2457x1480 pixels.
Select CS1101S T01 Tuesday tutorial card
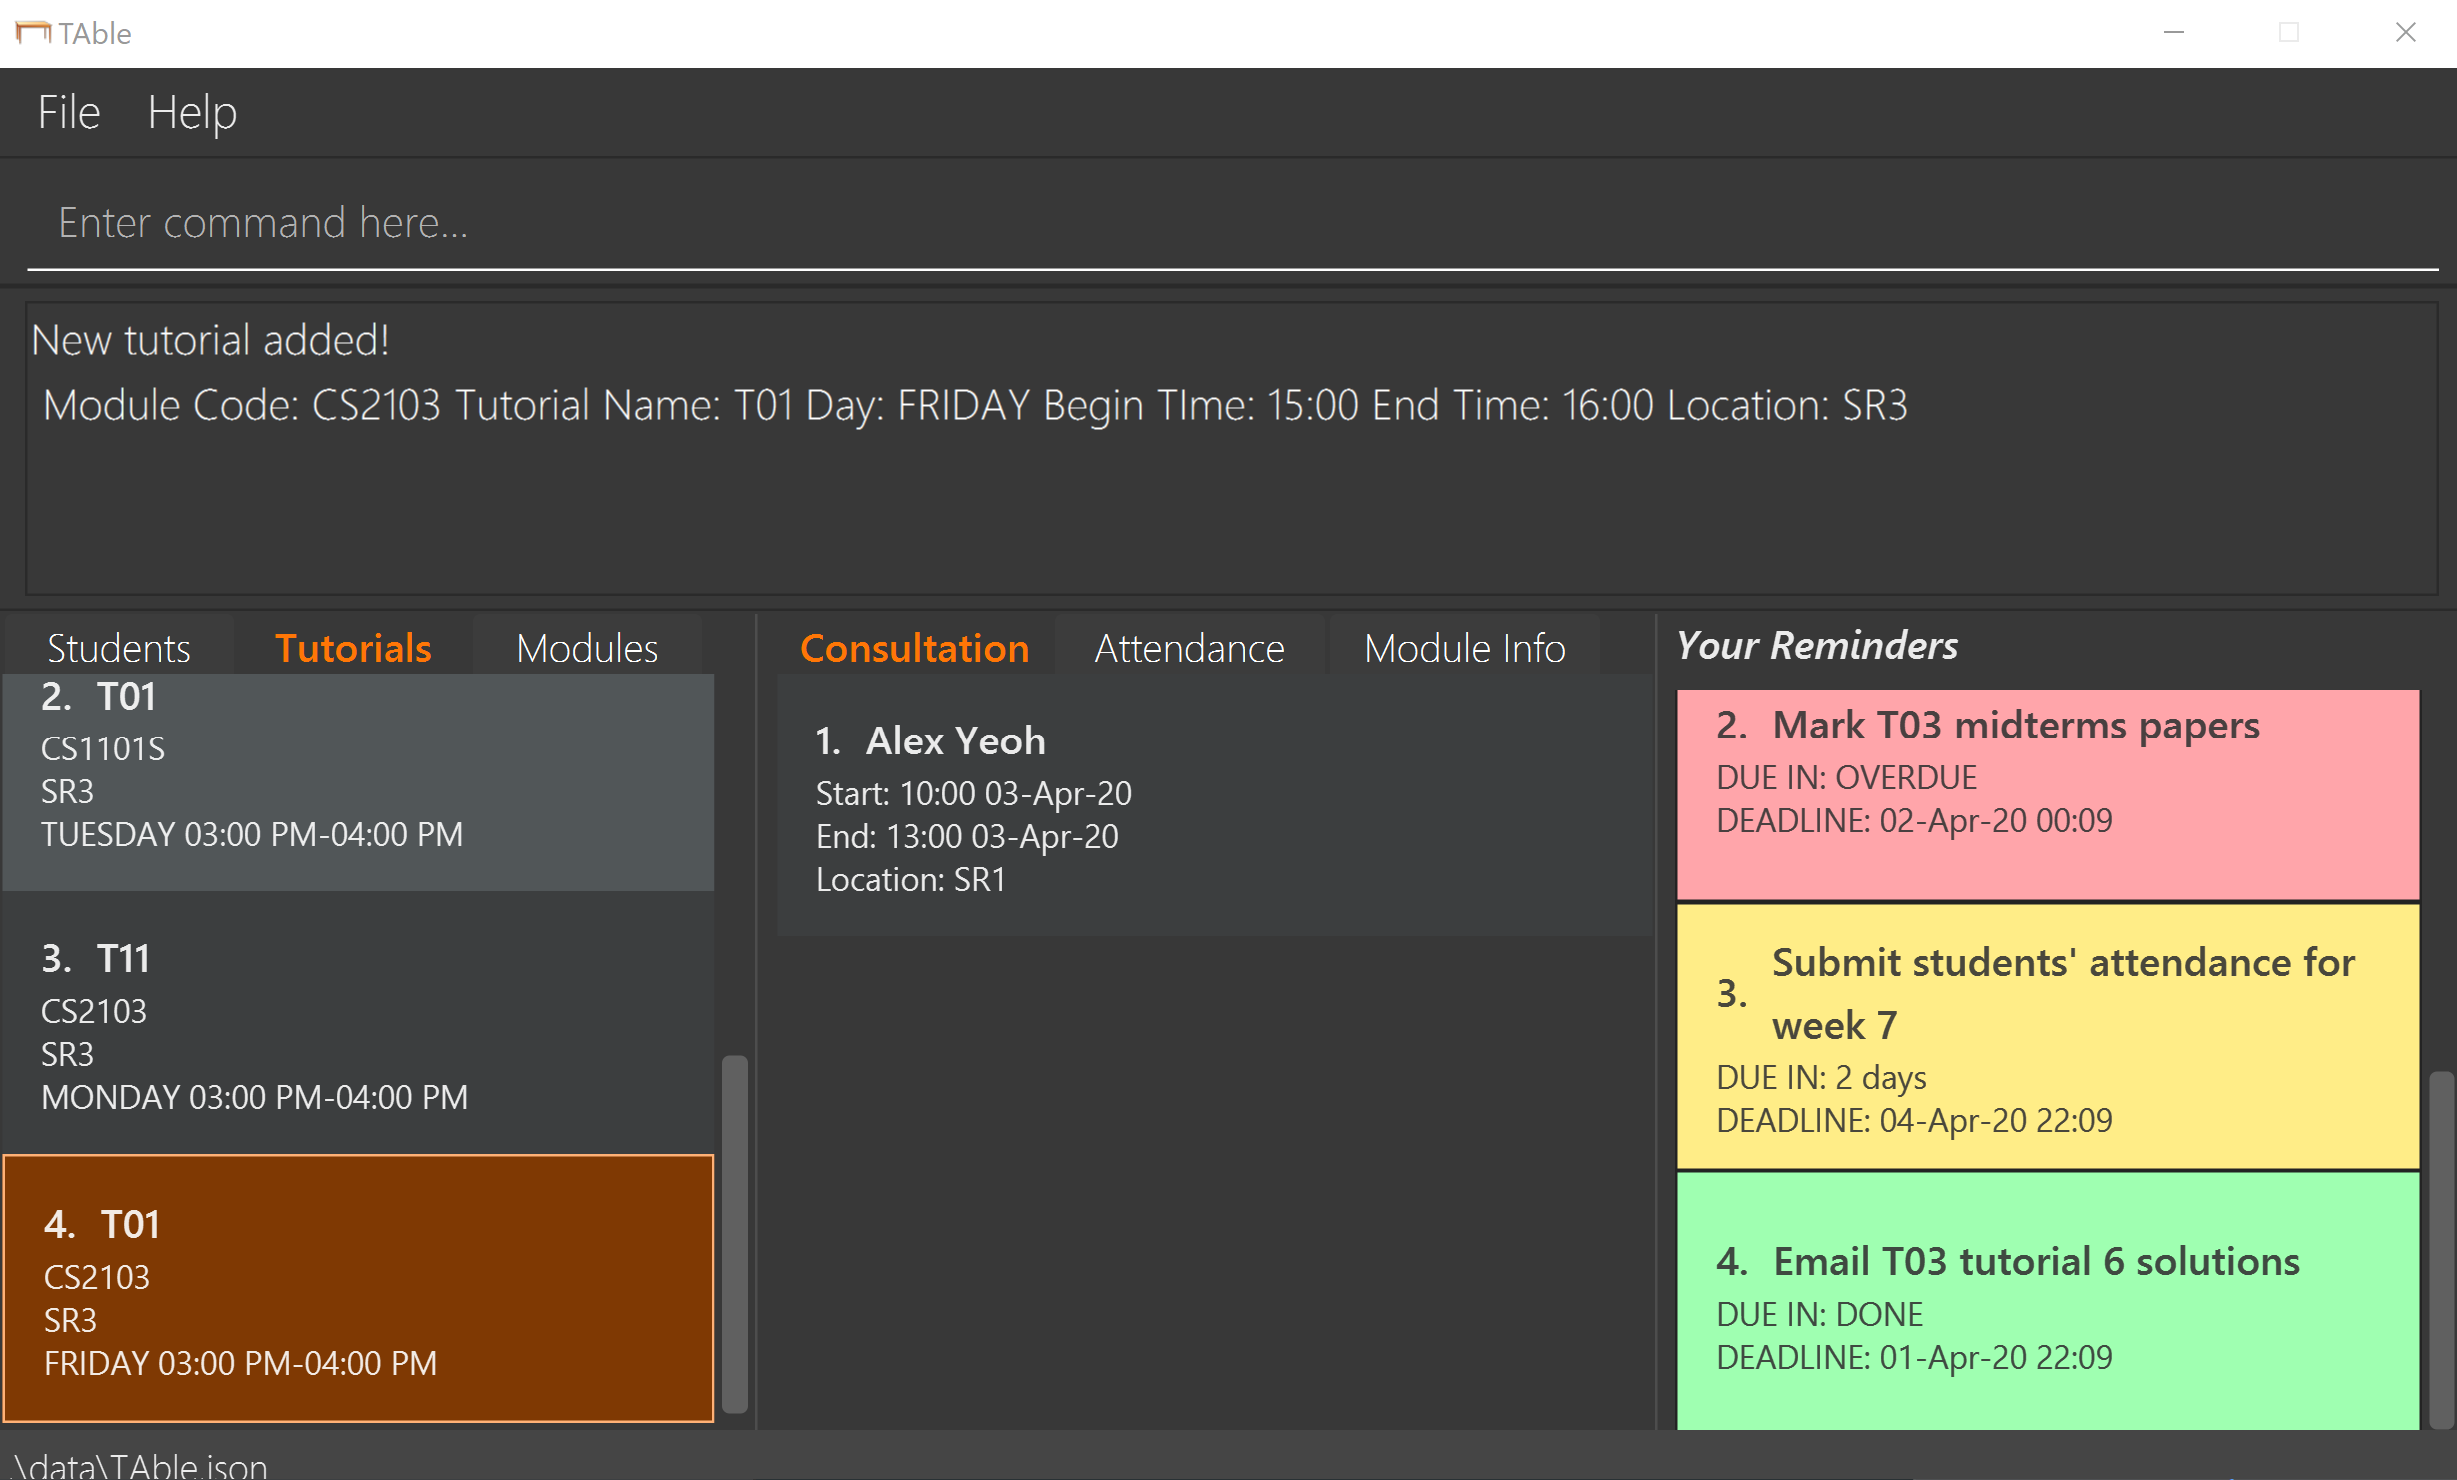point(358,782)
